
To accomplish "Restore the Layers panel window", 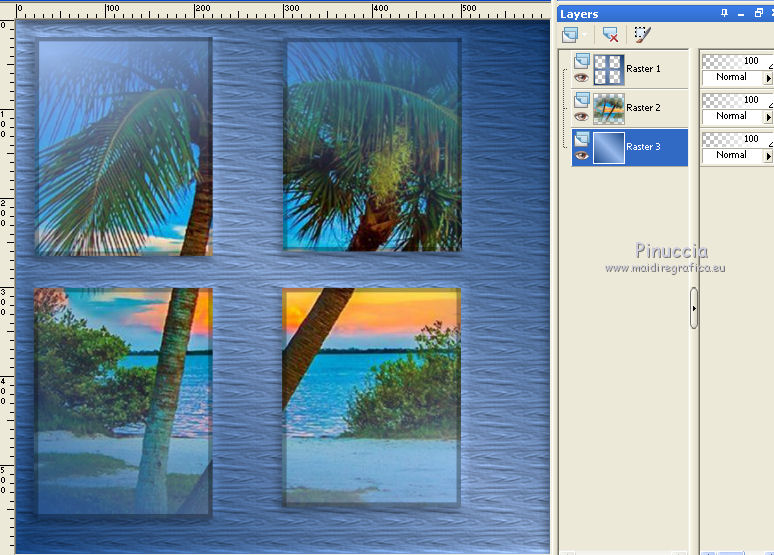I will coord(759,13).
